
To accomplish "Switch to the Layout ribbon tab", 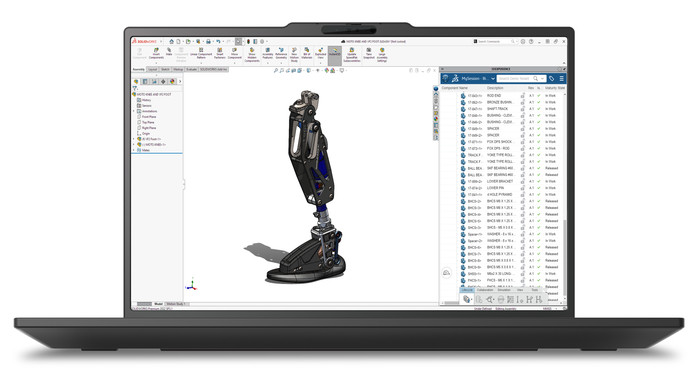I will click(x=152, y=69).
